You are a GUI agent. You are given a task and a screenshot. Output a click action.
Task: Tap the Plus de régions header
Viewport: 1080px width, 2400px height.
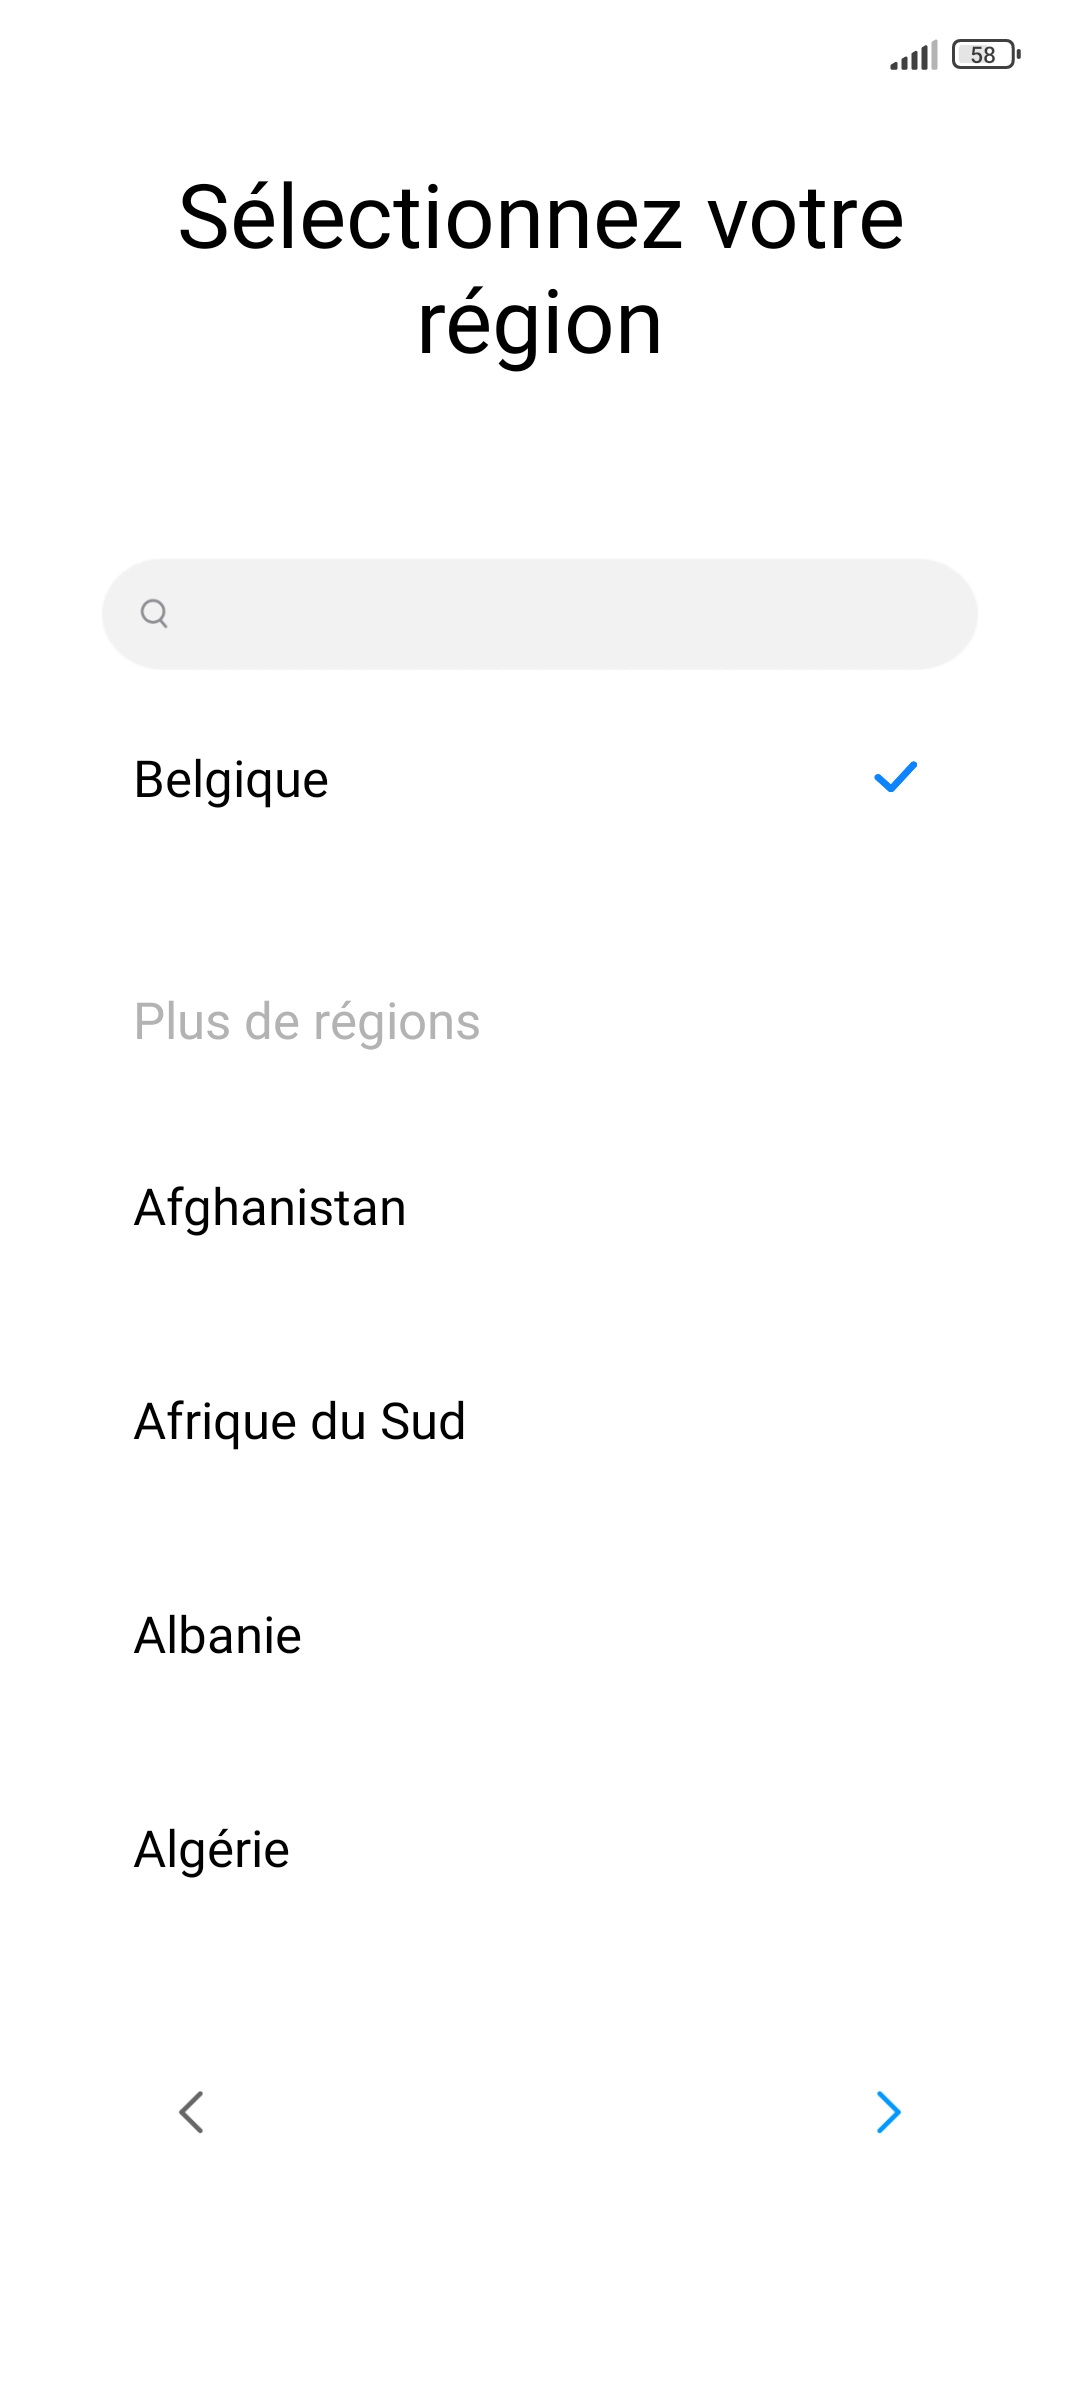point(307,1022)
